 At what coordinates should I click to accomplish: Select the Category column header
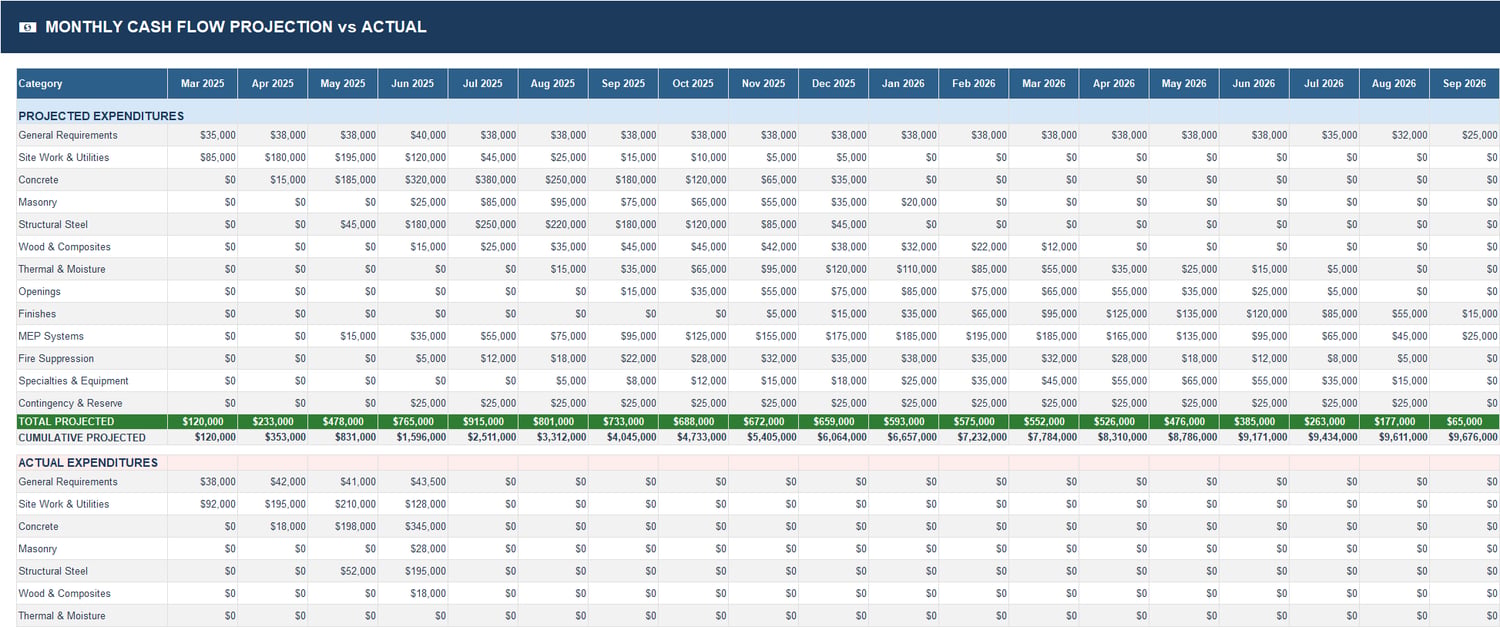92,84
